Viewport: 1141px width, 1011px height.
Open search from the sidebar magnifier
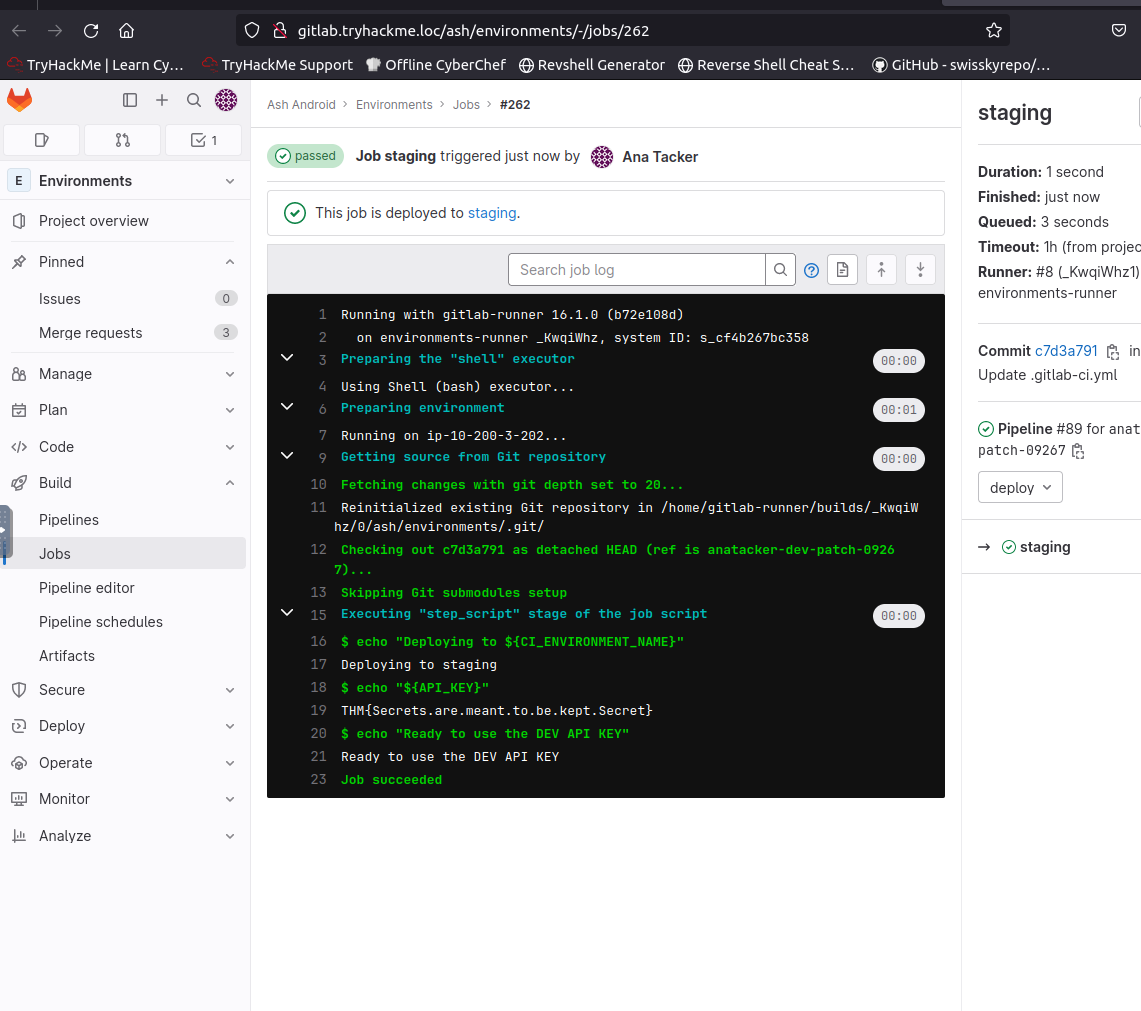click(x=194, y=100)
